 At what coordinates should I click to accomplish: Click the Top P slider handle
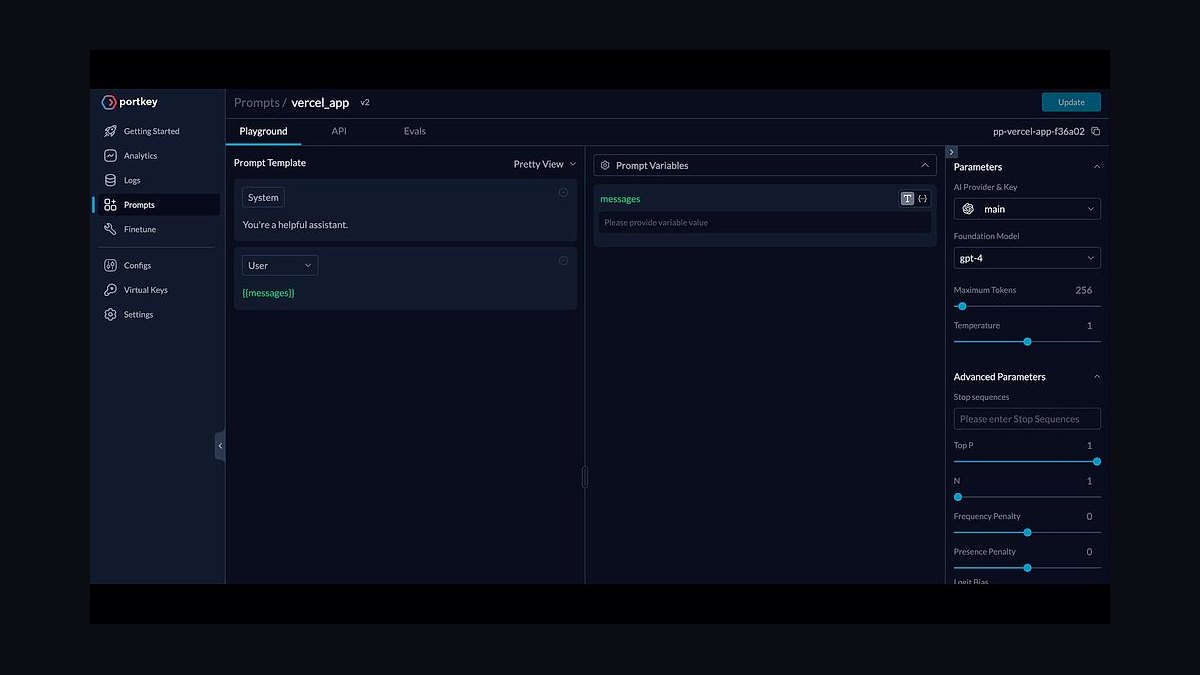[1097, 462]
